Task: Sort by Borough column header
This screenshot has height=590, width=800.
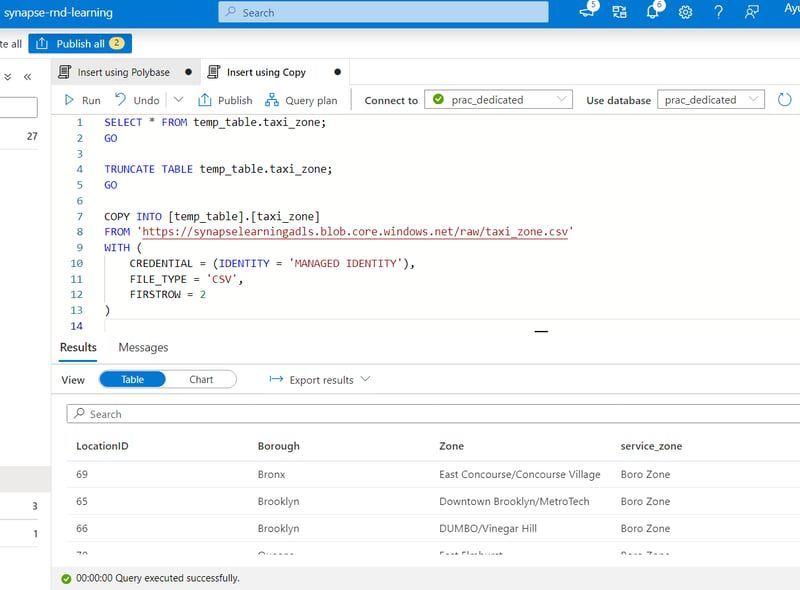Action: coord(279,446)
